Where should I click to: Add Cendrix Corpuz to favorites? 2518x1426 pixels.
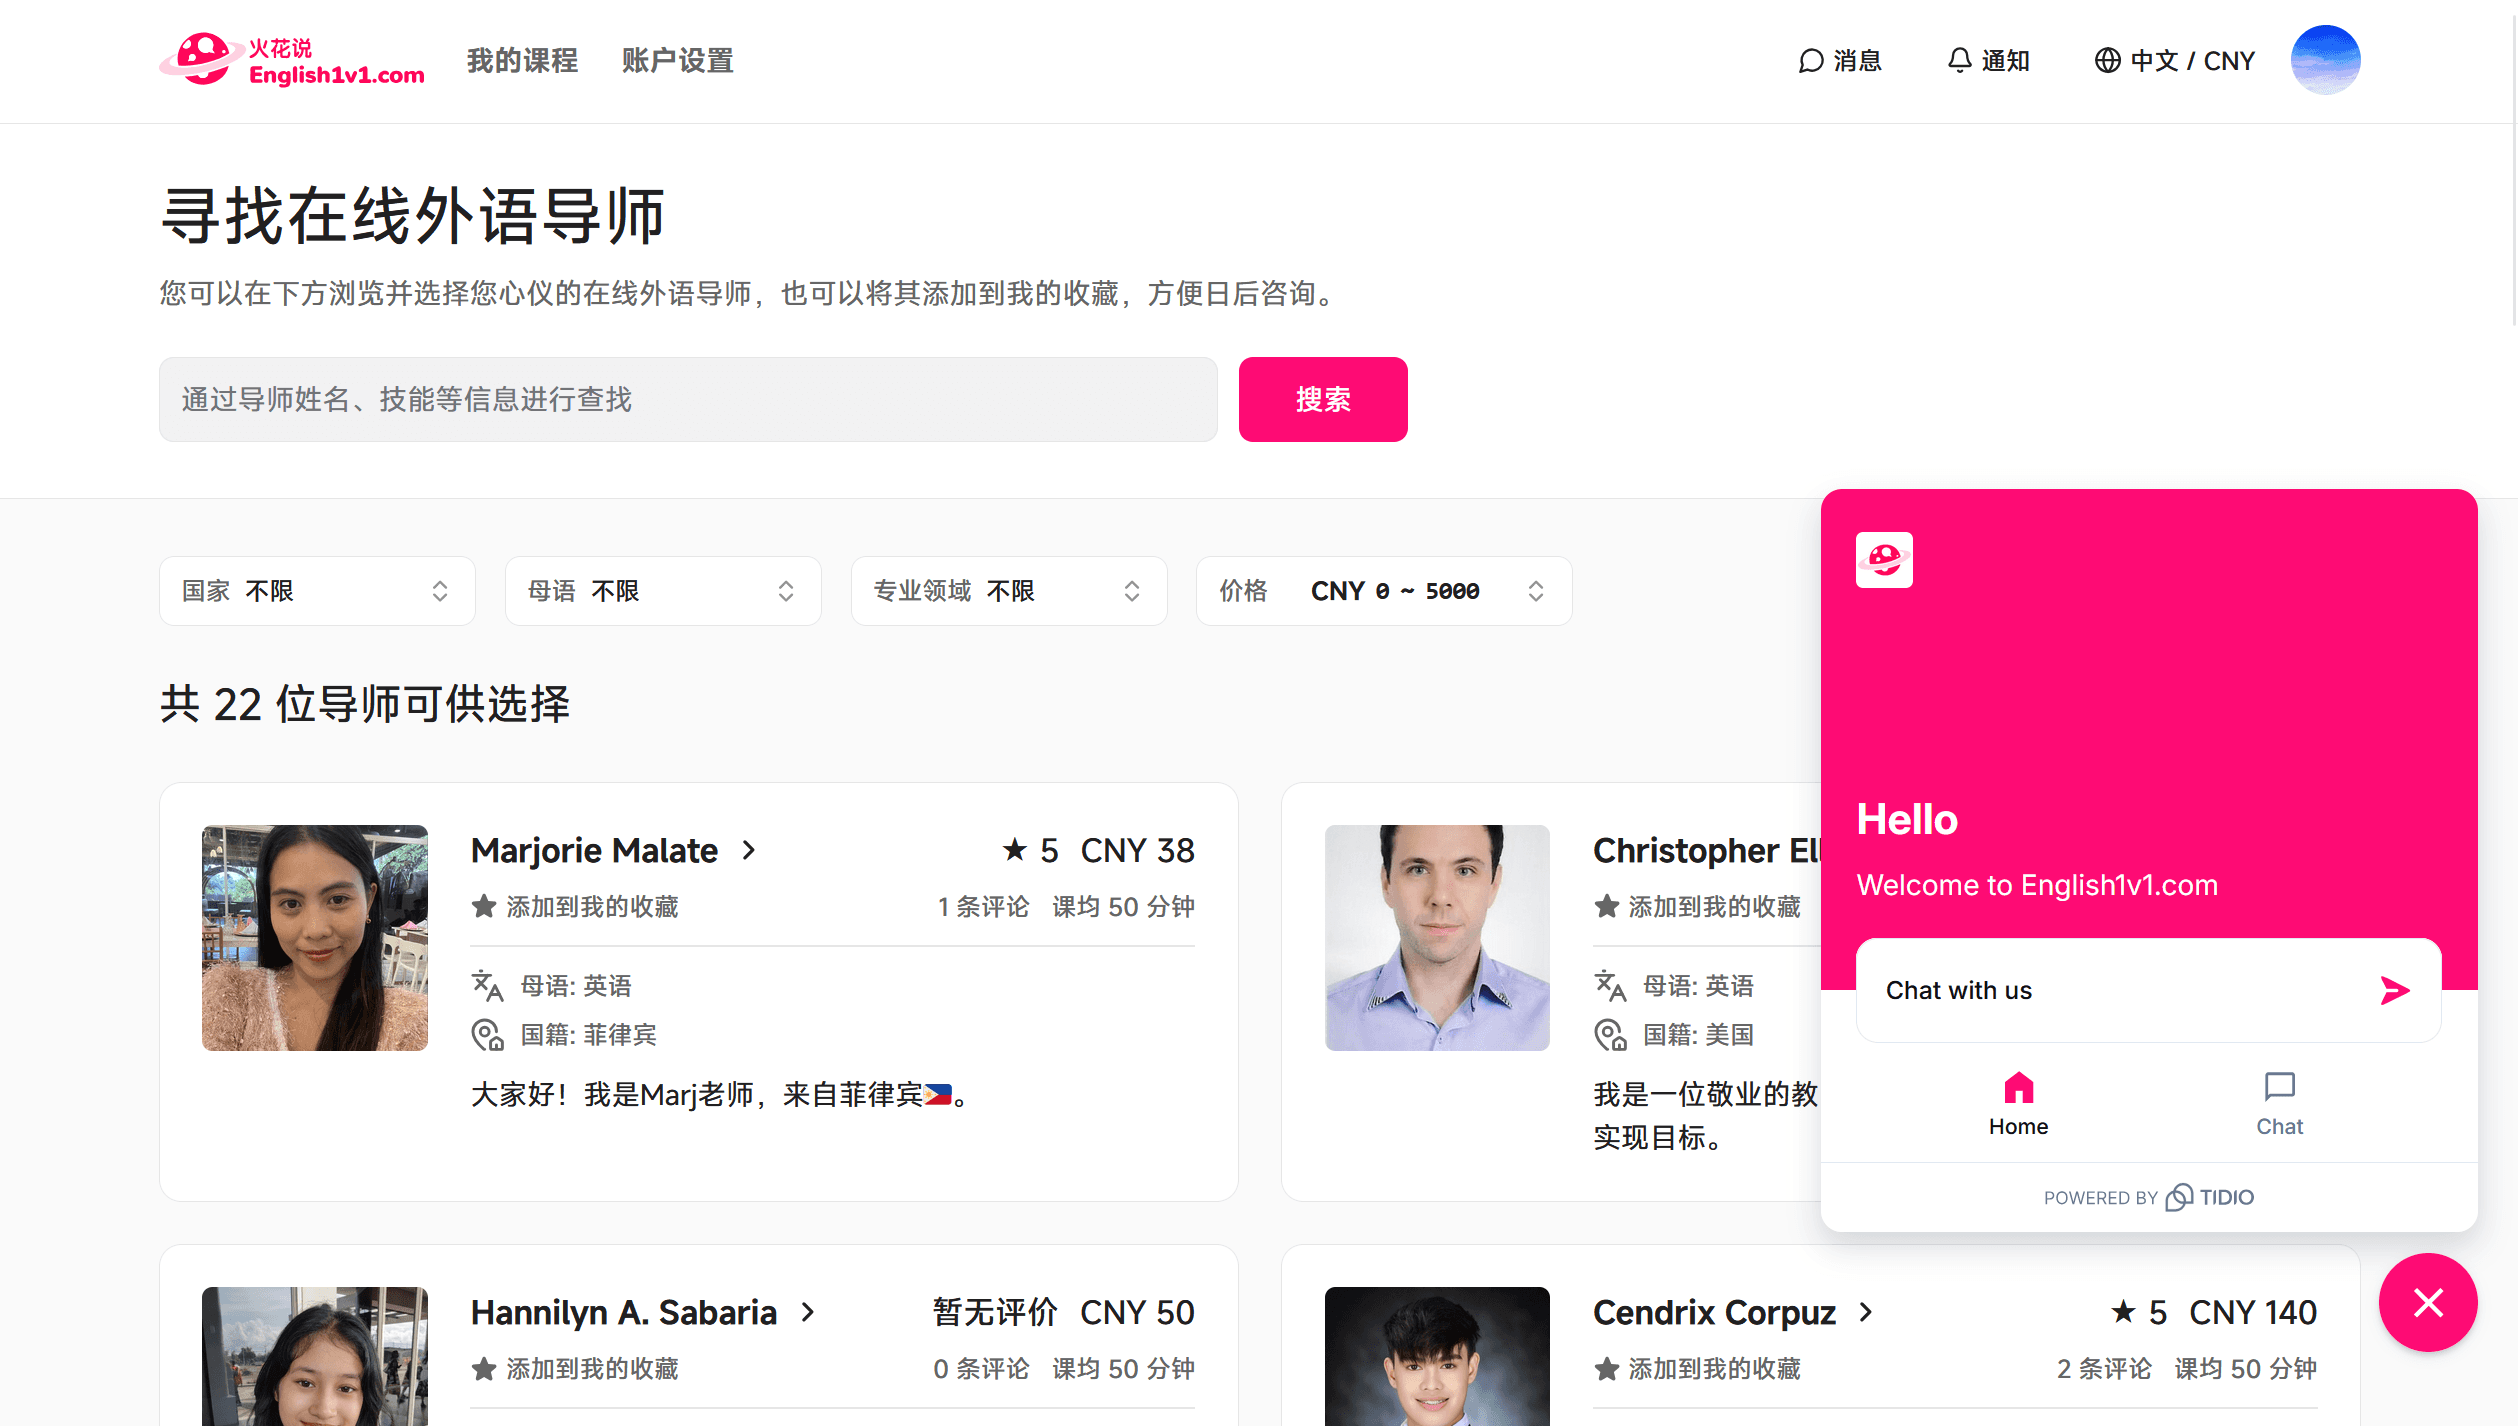1699,1369
